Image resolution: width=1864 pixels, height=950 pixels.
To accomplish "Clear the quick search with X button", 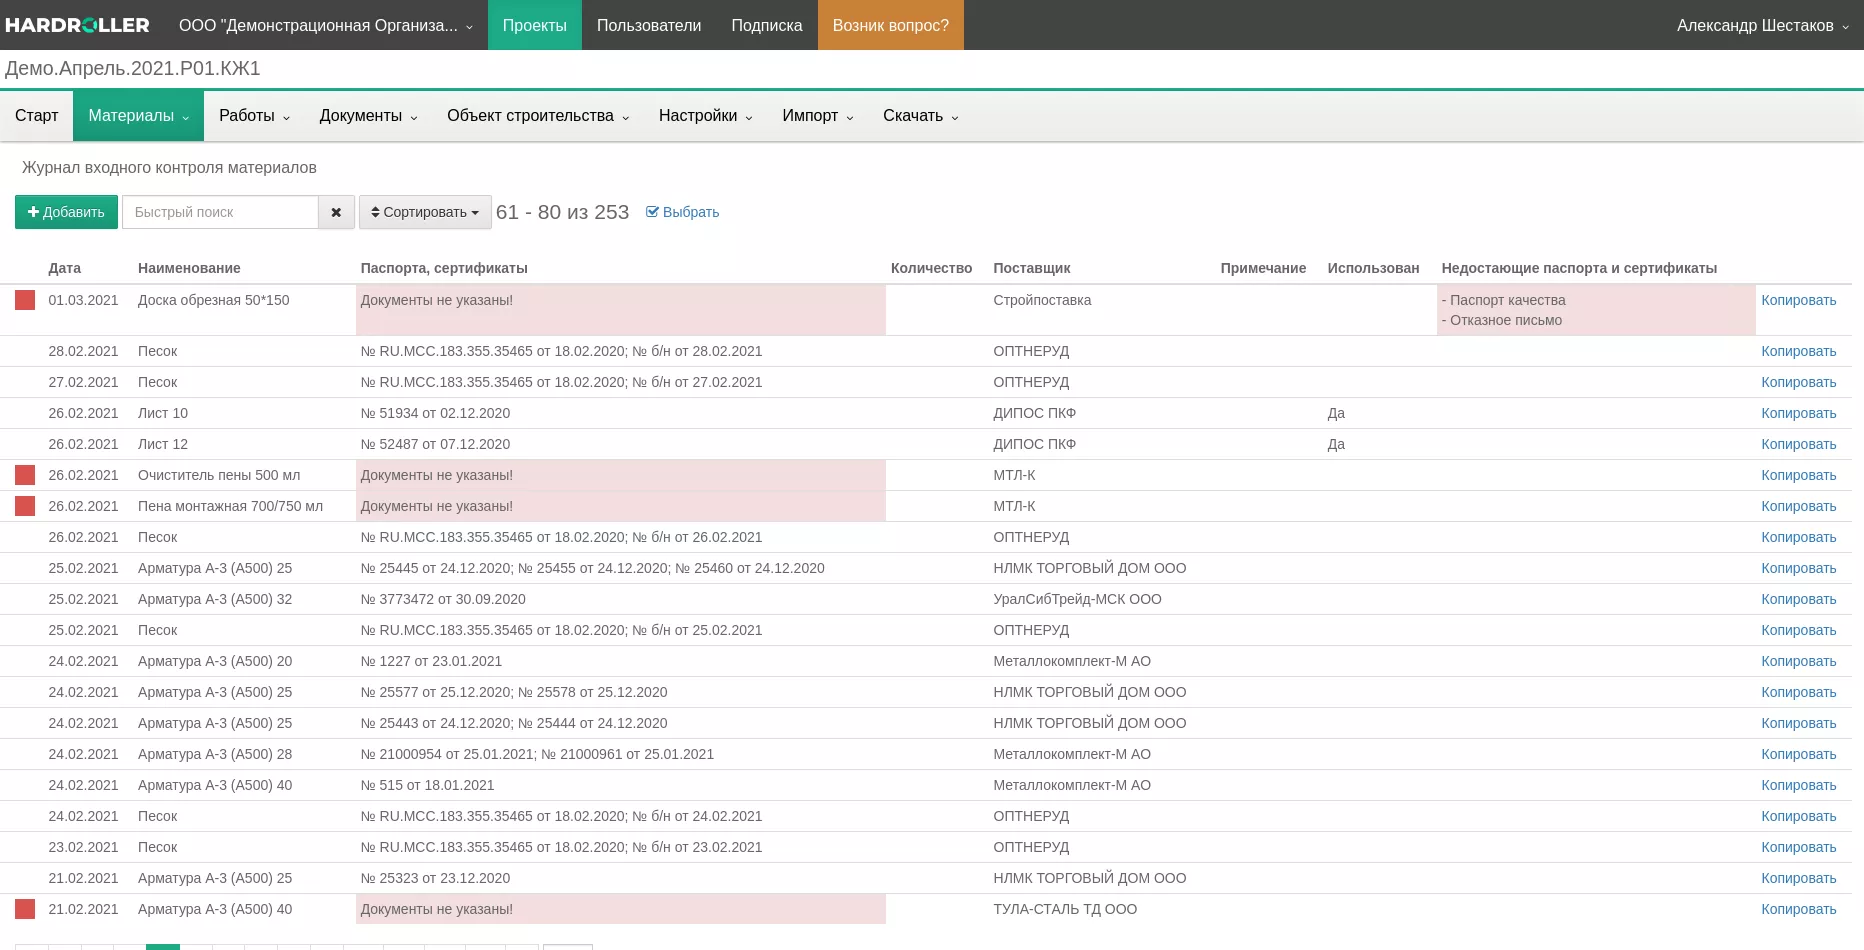I will click(x=336, y=212).
